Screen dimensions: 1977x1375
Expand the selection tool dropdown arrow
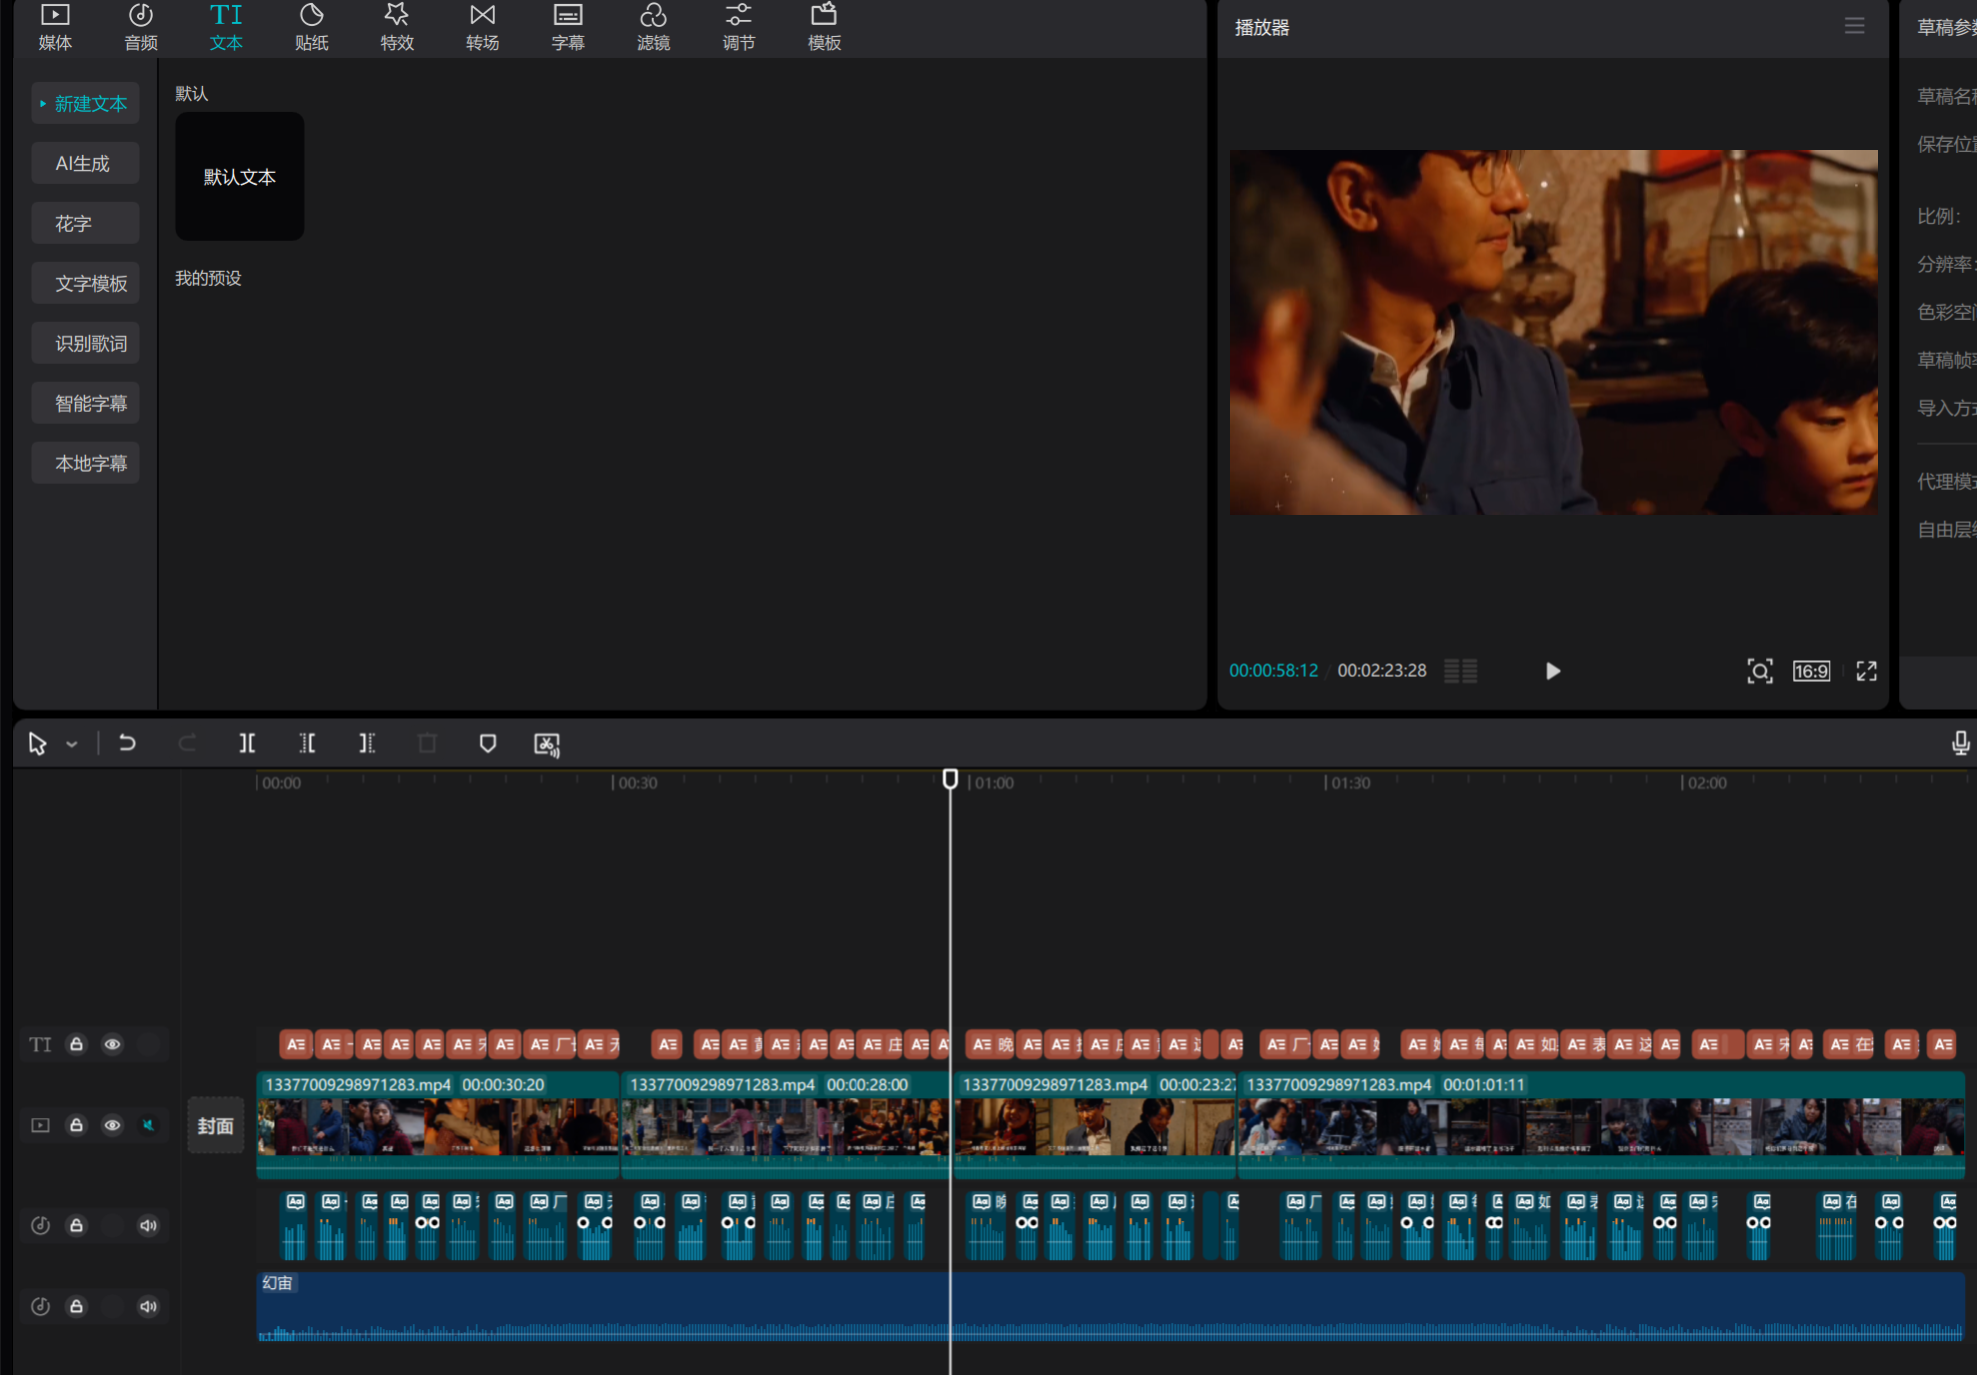[72, 744]
